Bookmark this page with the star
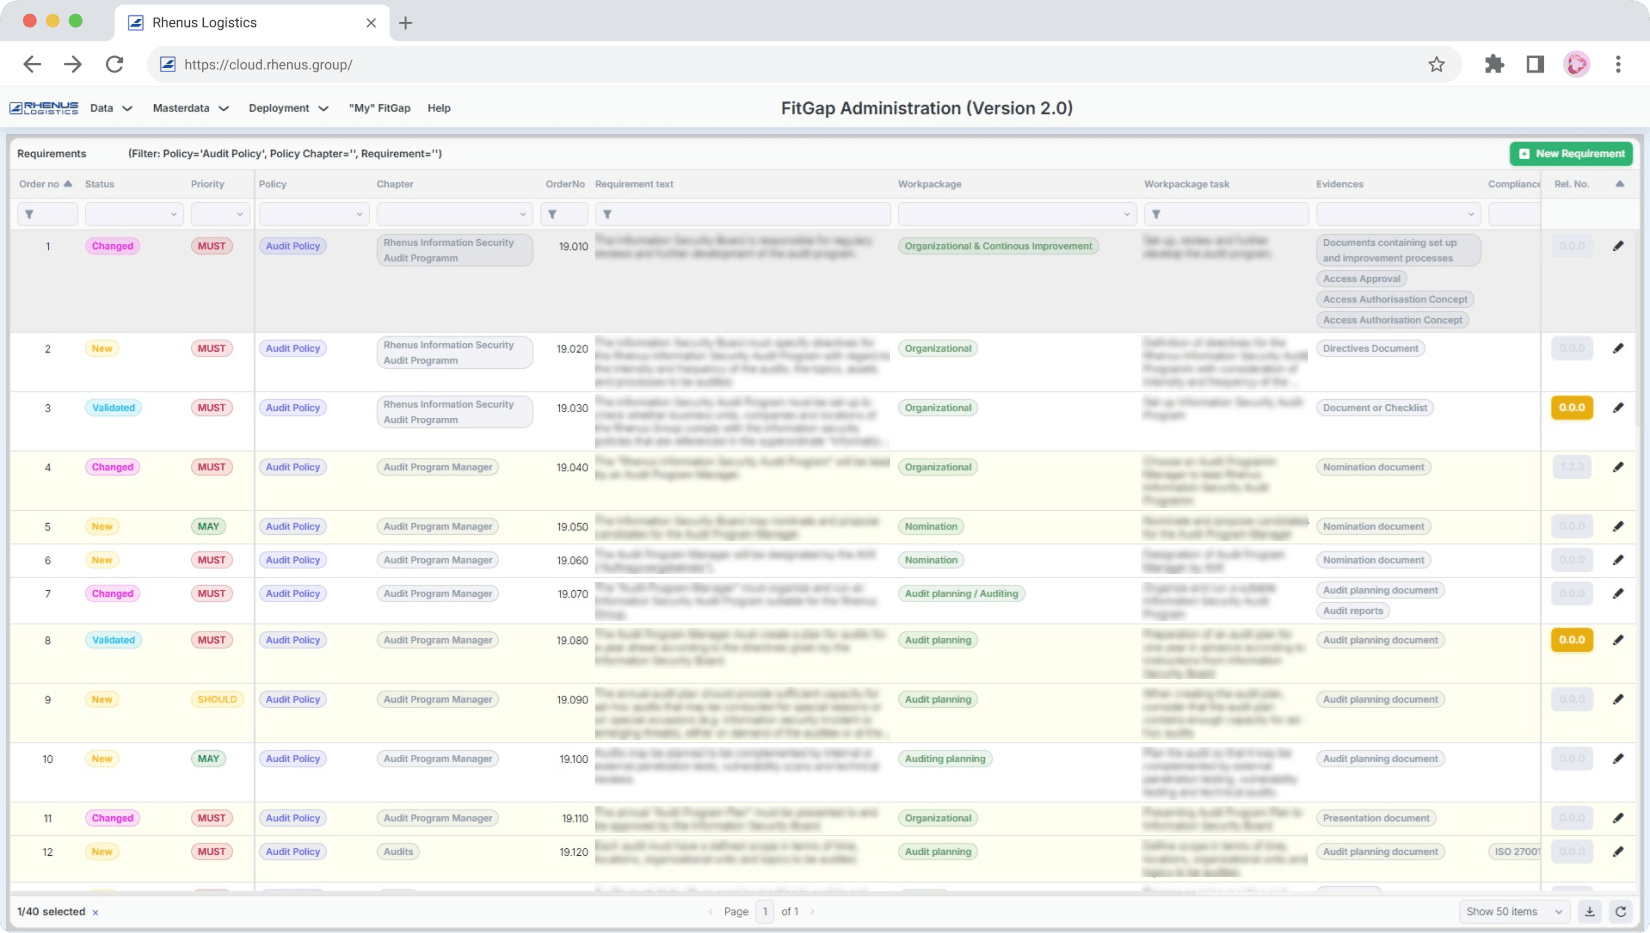1650x933 pixels. click(1436, 64)
